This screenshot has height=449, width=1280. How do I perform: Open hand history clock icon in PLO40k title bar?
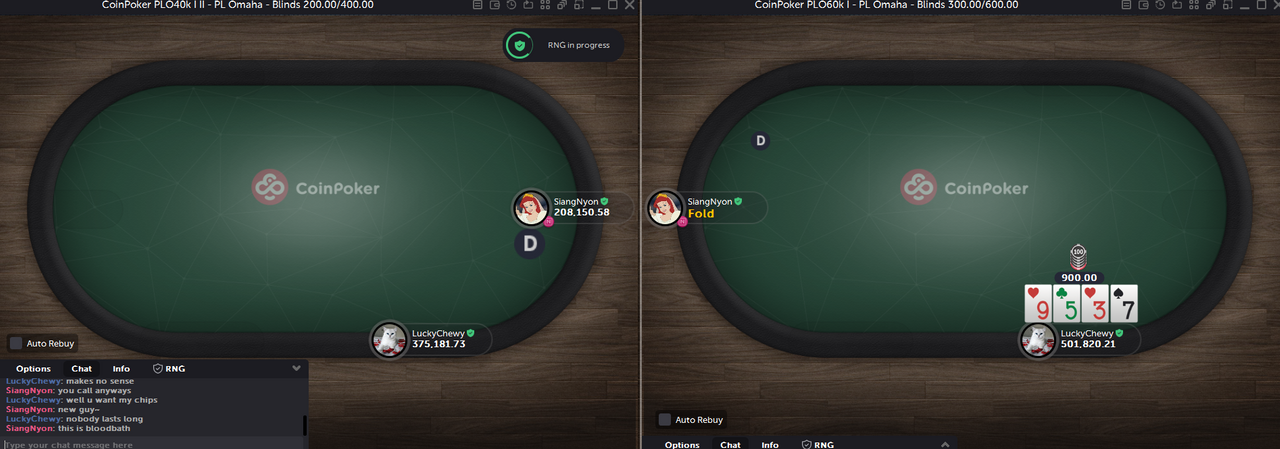click(x=511, y=4)
